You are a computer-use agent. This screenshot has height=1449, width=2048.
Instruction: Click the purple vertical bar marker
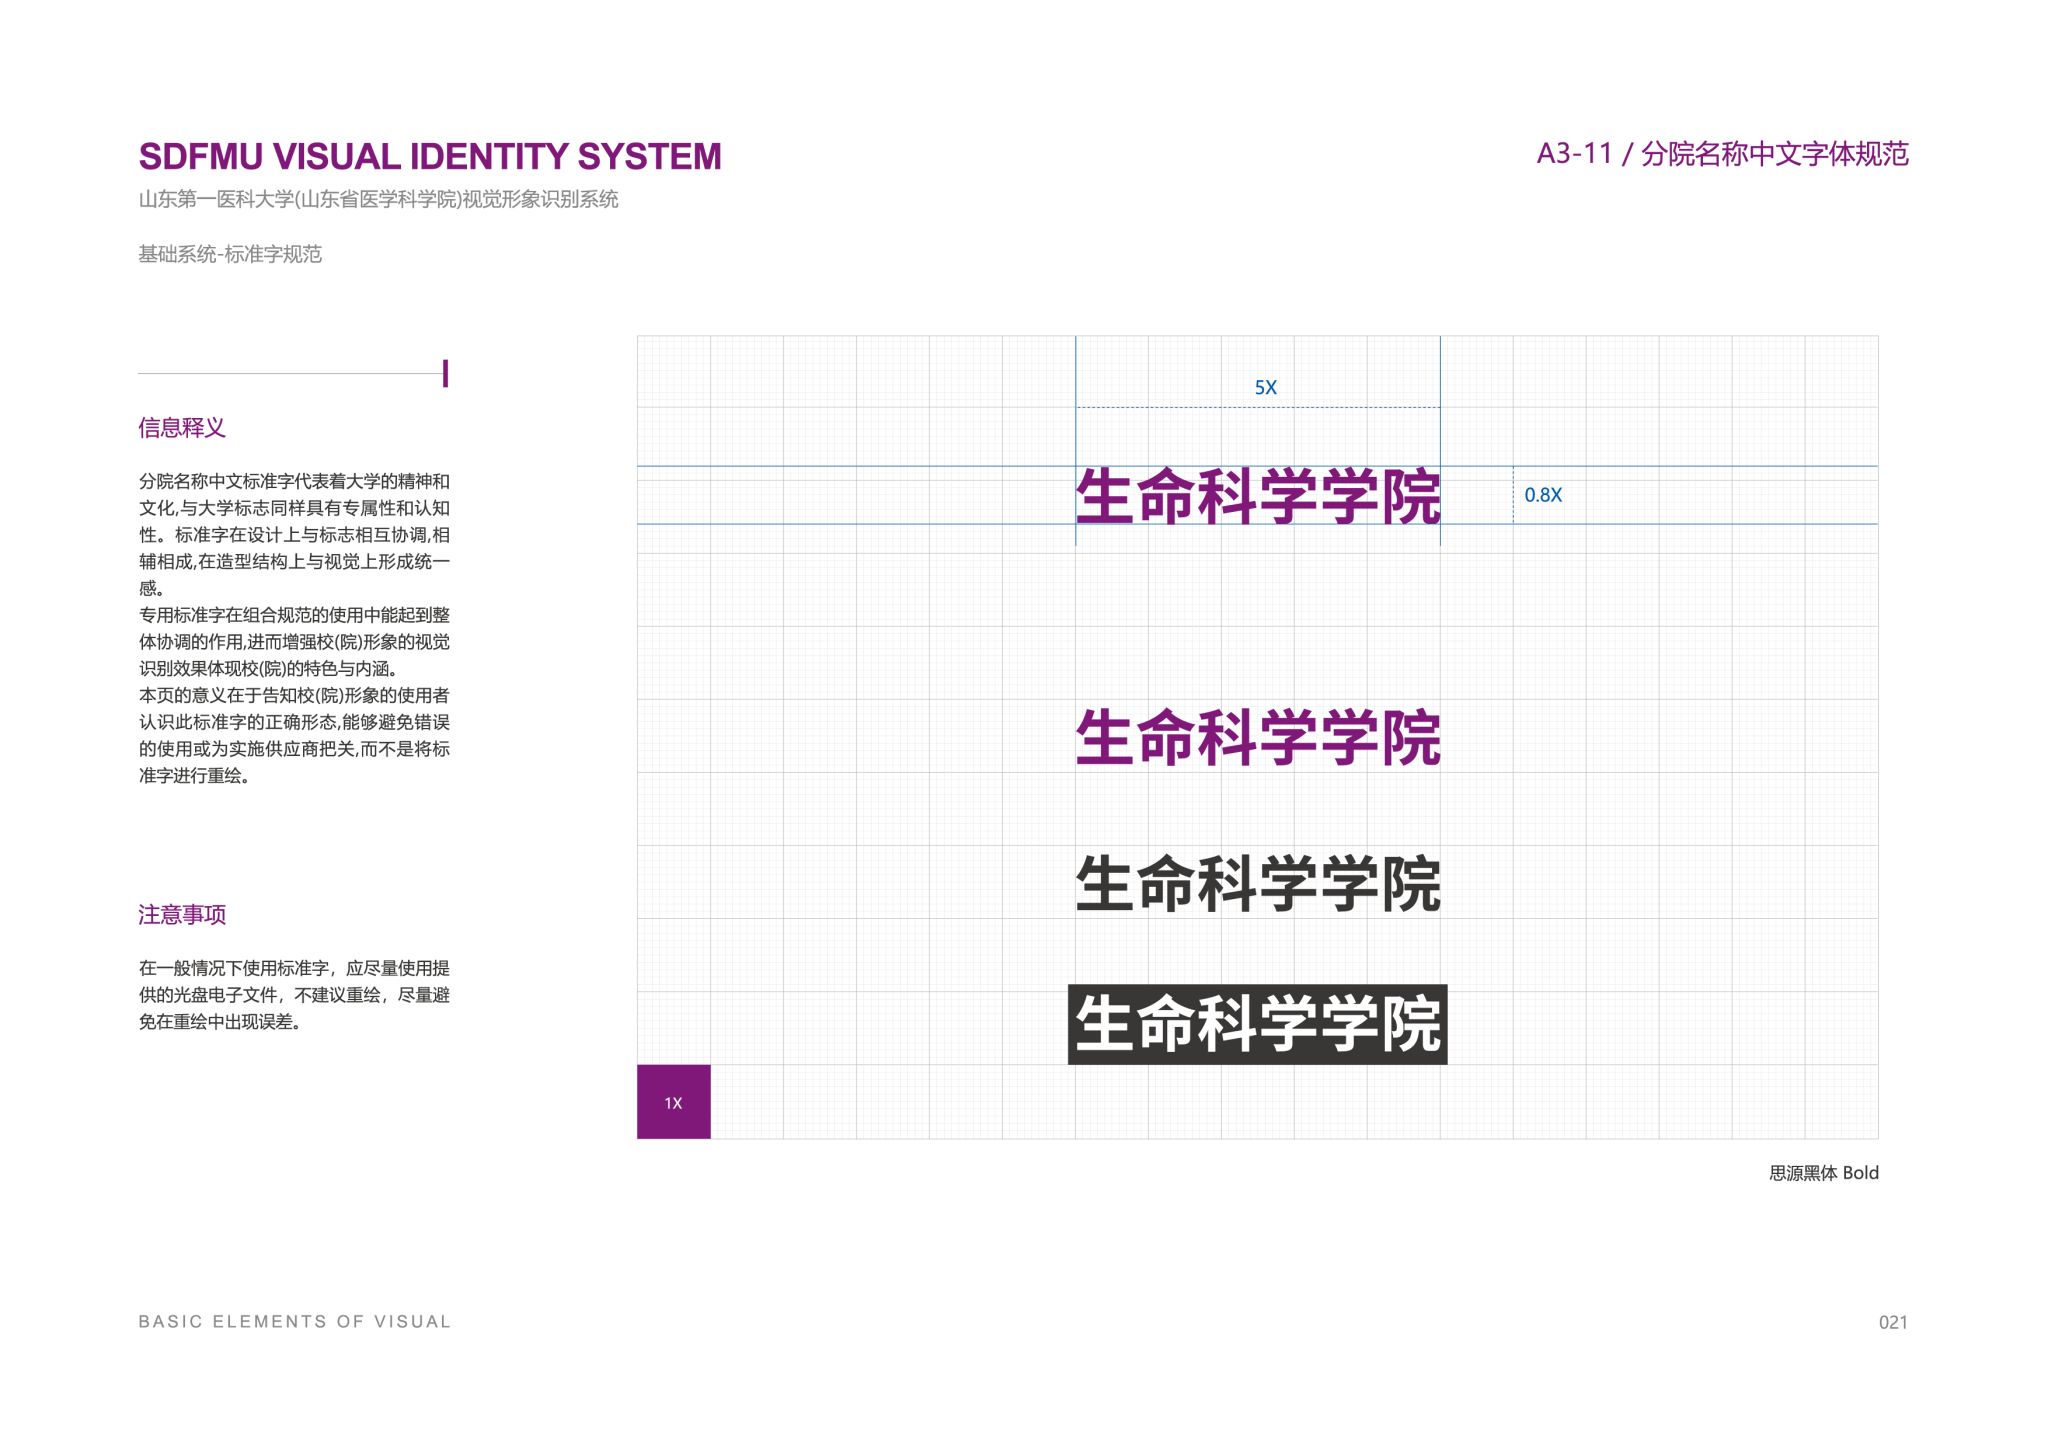point(445,374)
